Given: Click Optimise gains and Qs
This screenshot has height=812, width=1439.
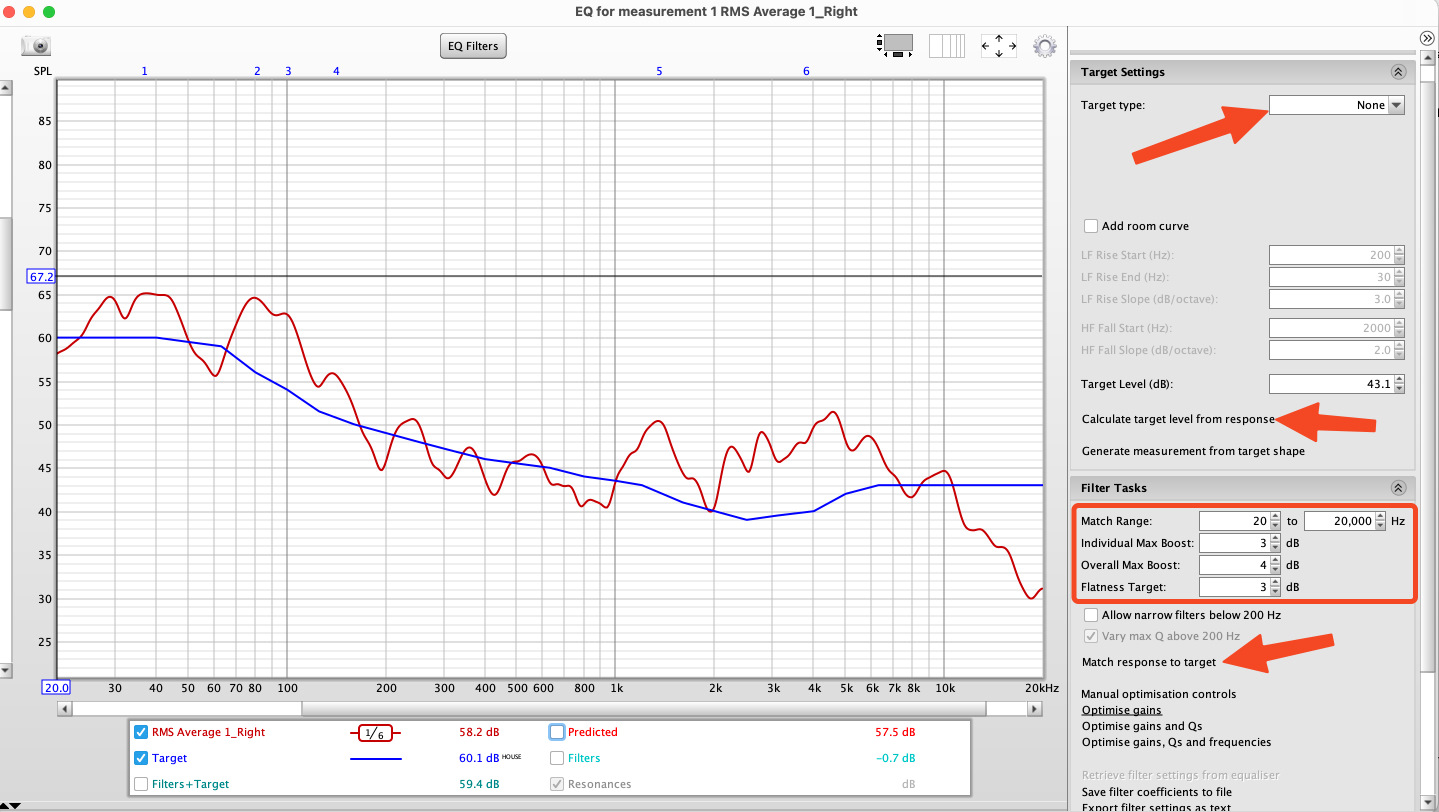Looking at the screenshot, I should (1142, 726).
